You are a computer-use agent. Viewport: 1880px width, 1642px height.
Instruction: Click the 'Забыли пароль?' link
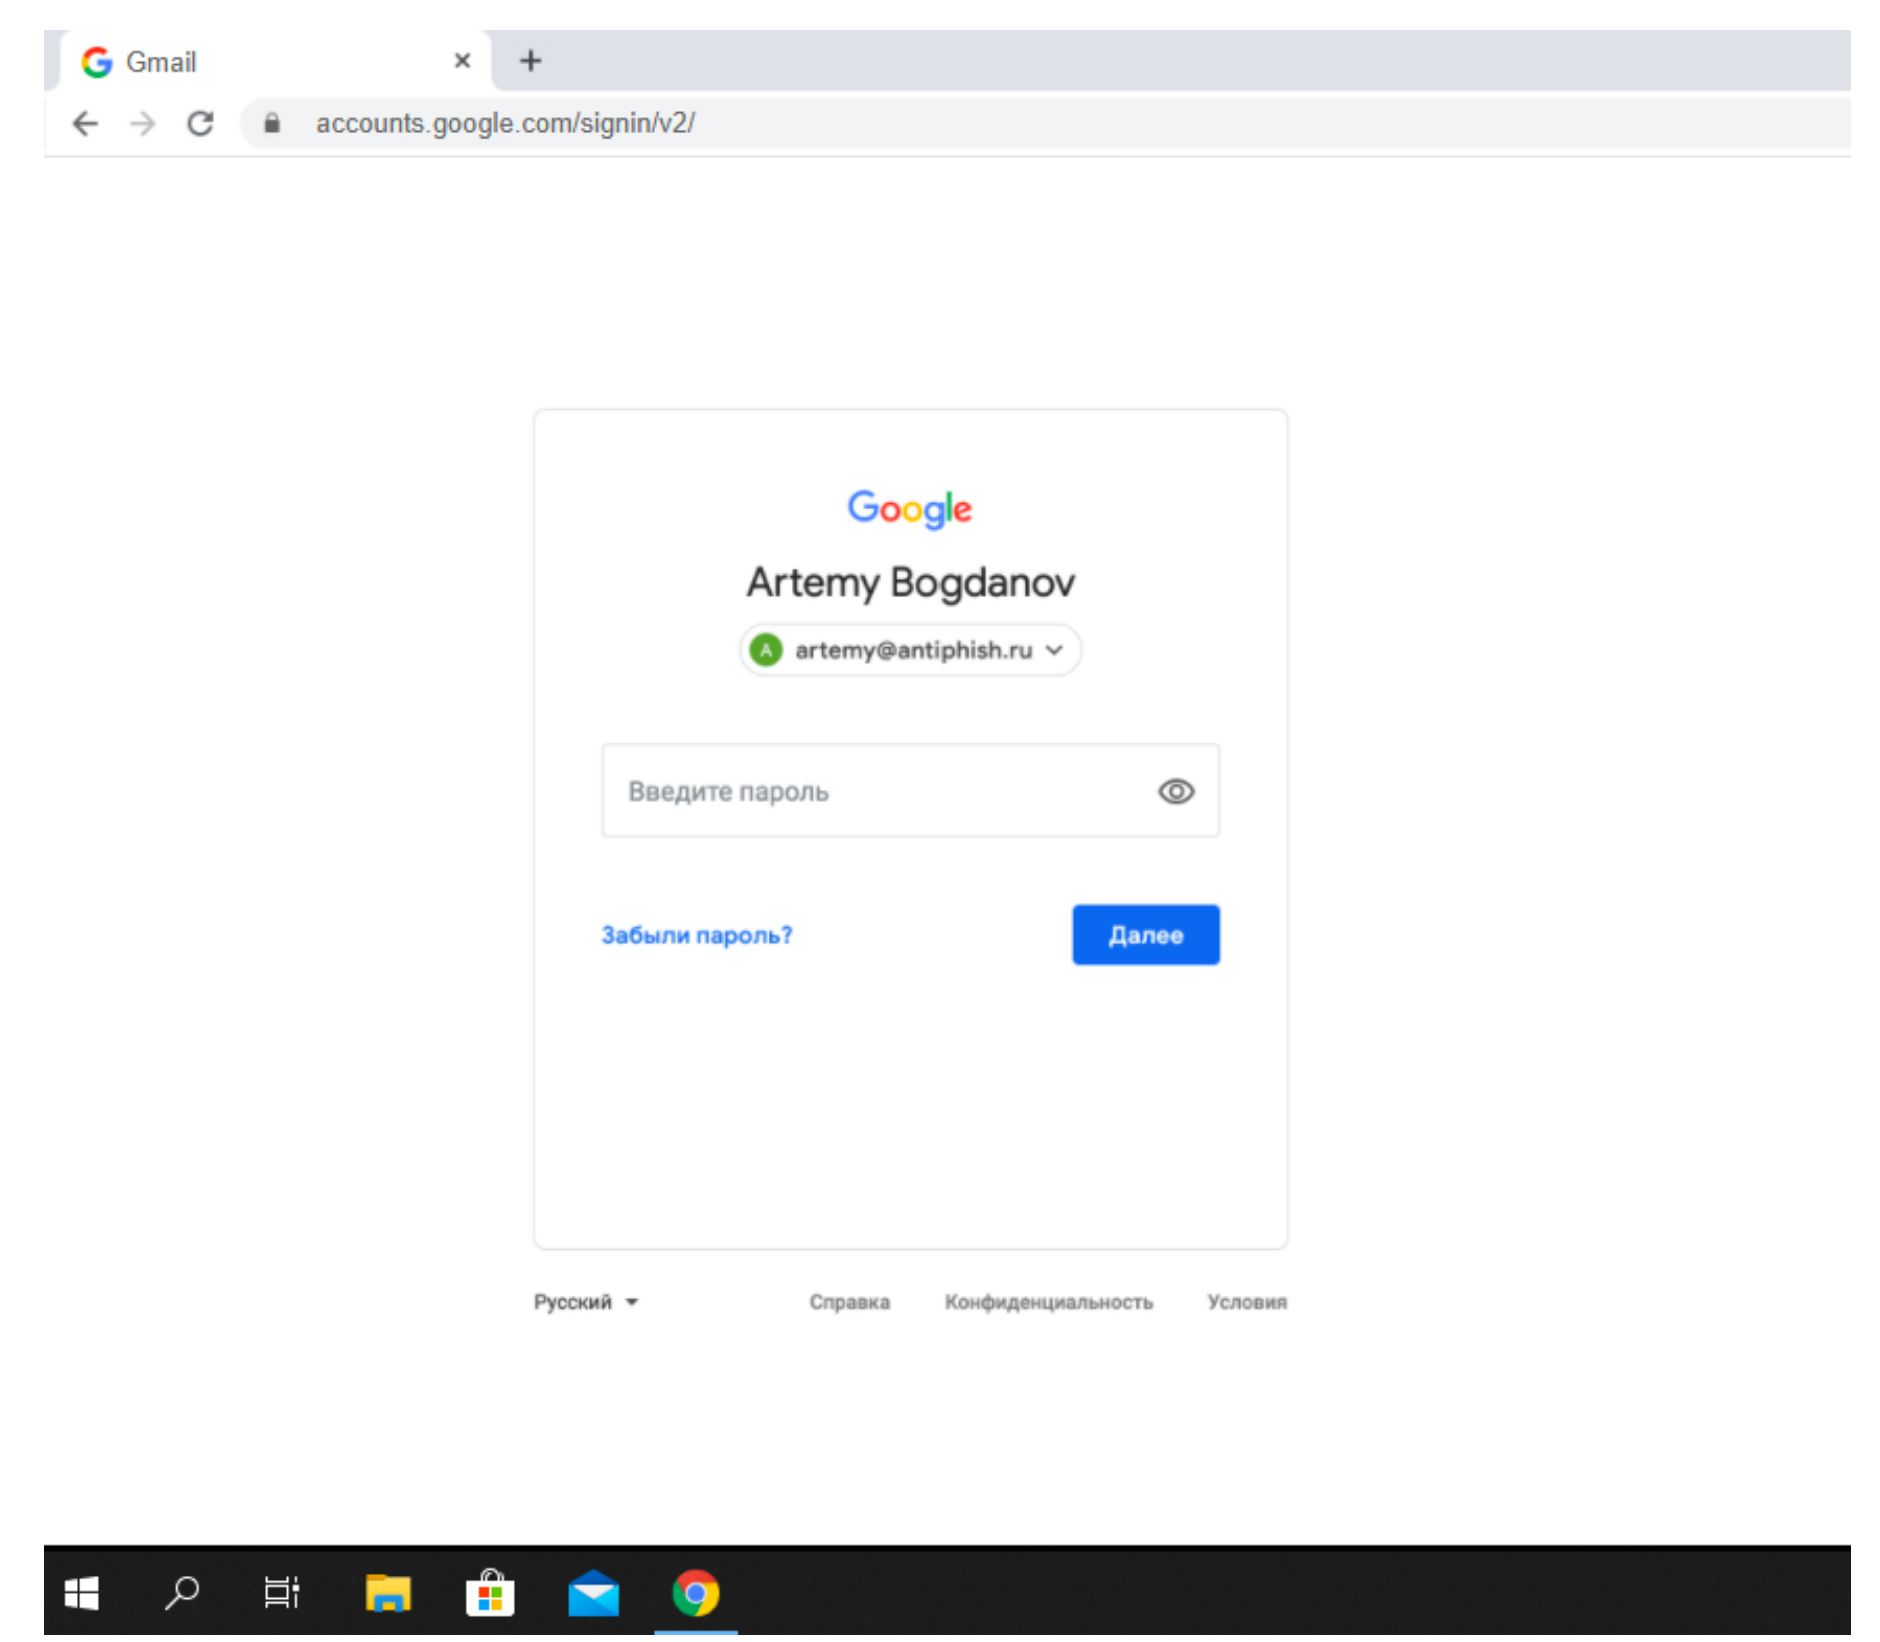coord(697,935)
